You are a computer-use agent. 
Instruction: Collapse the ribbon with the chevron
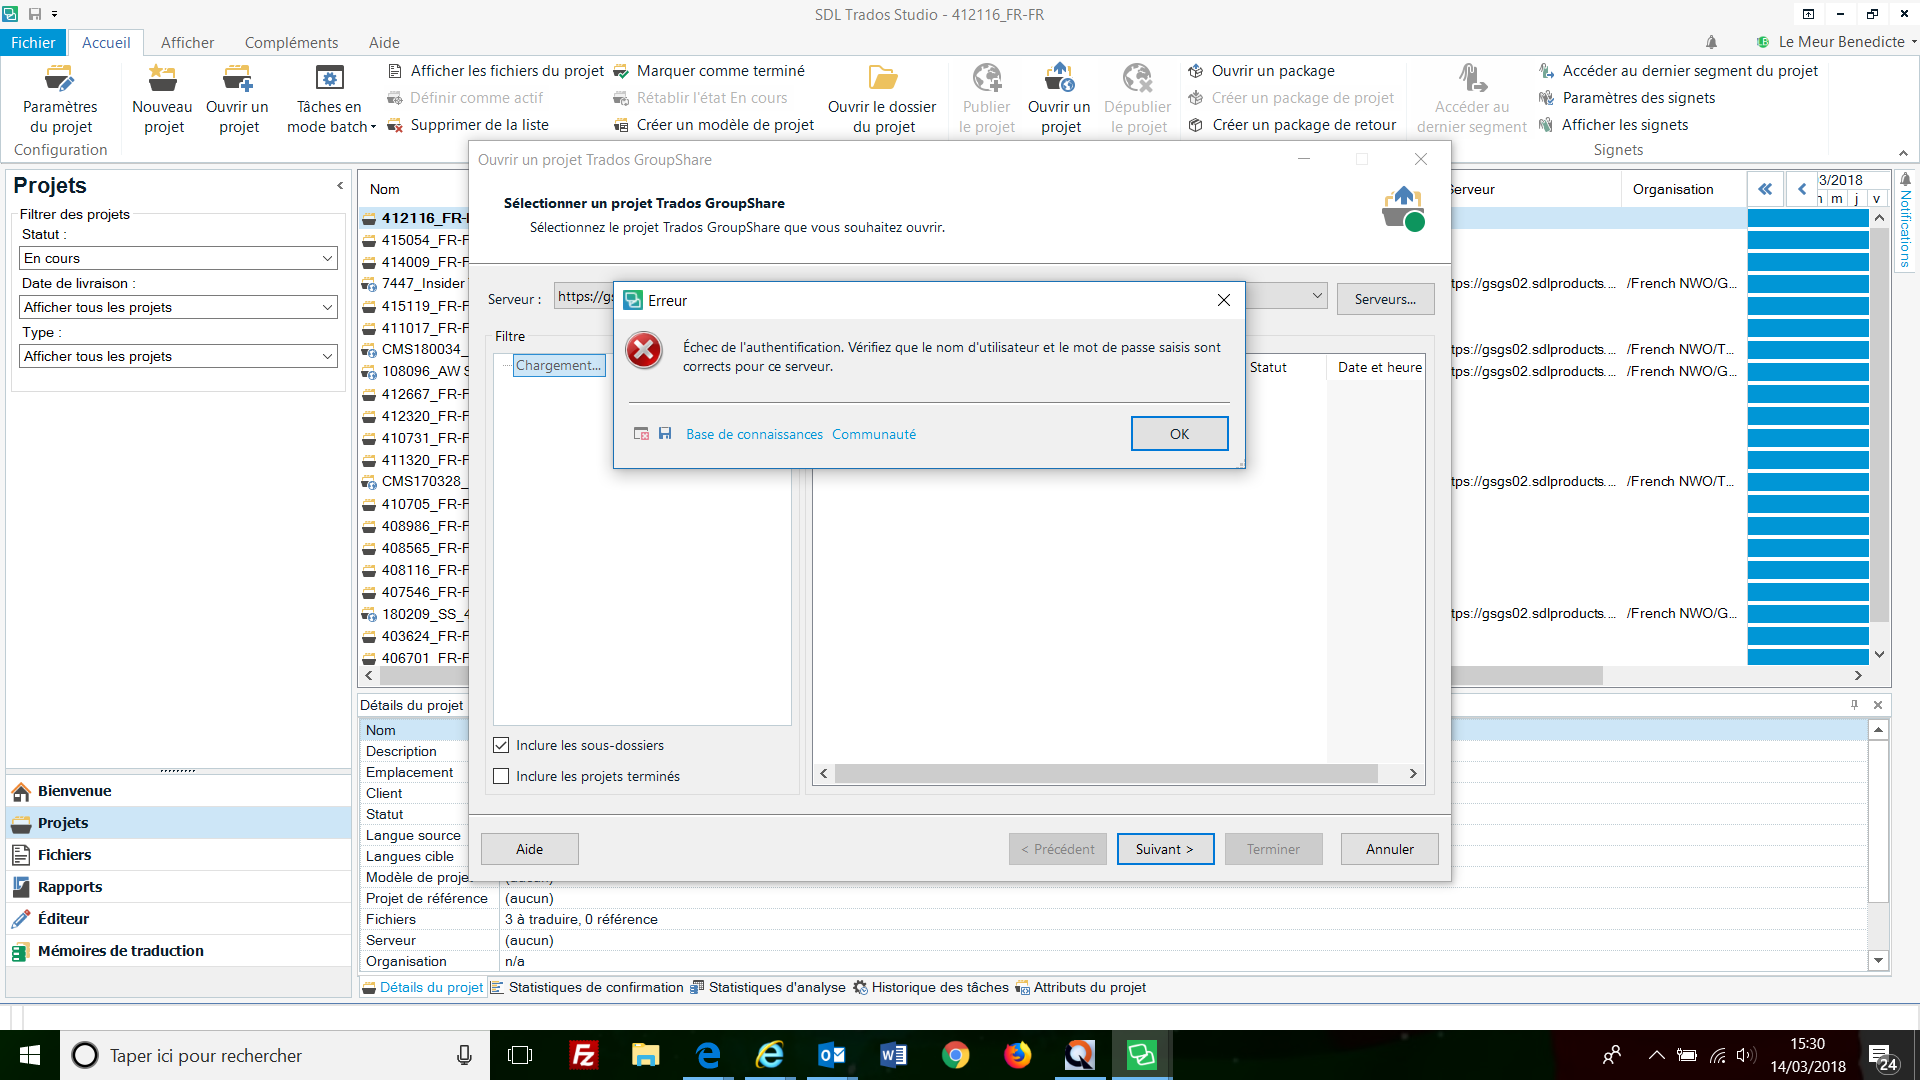coord(1903,152)
